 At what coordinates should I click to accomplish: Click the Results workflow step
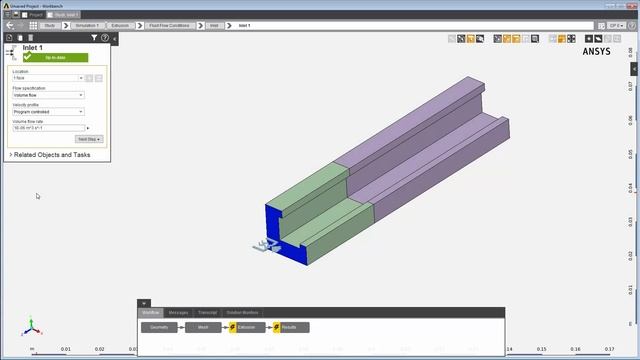[x=291, y=327]
